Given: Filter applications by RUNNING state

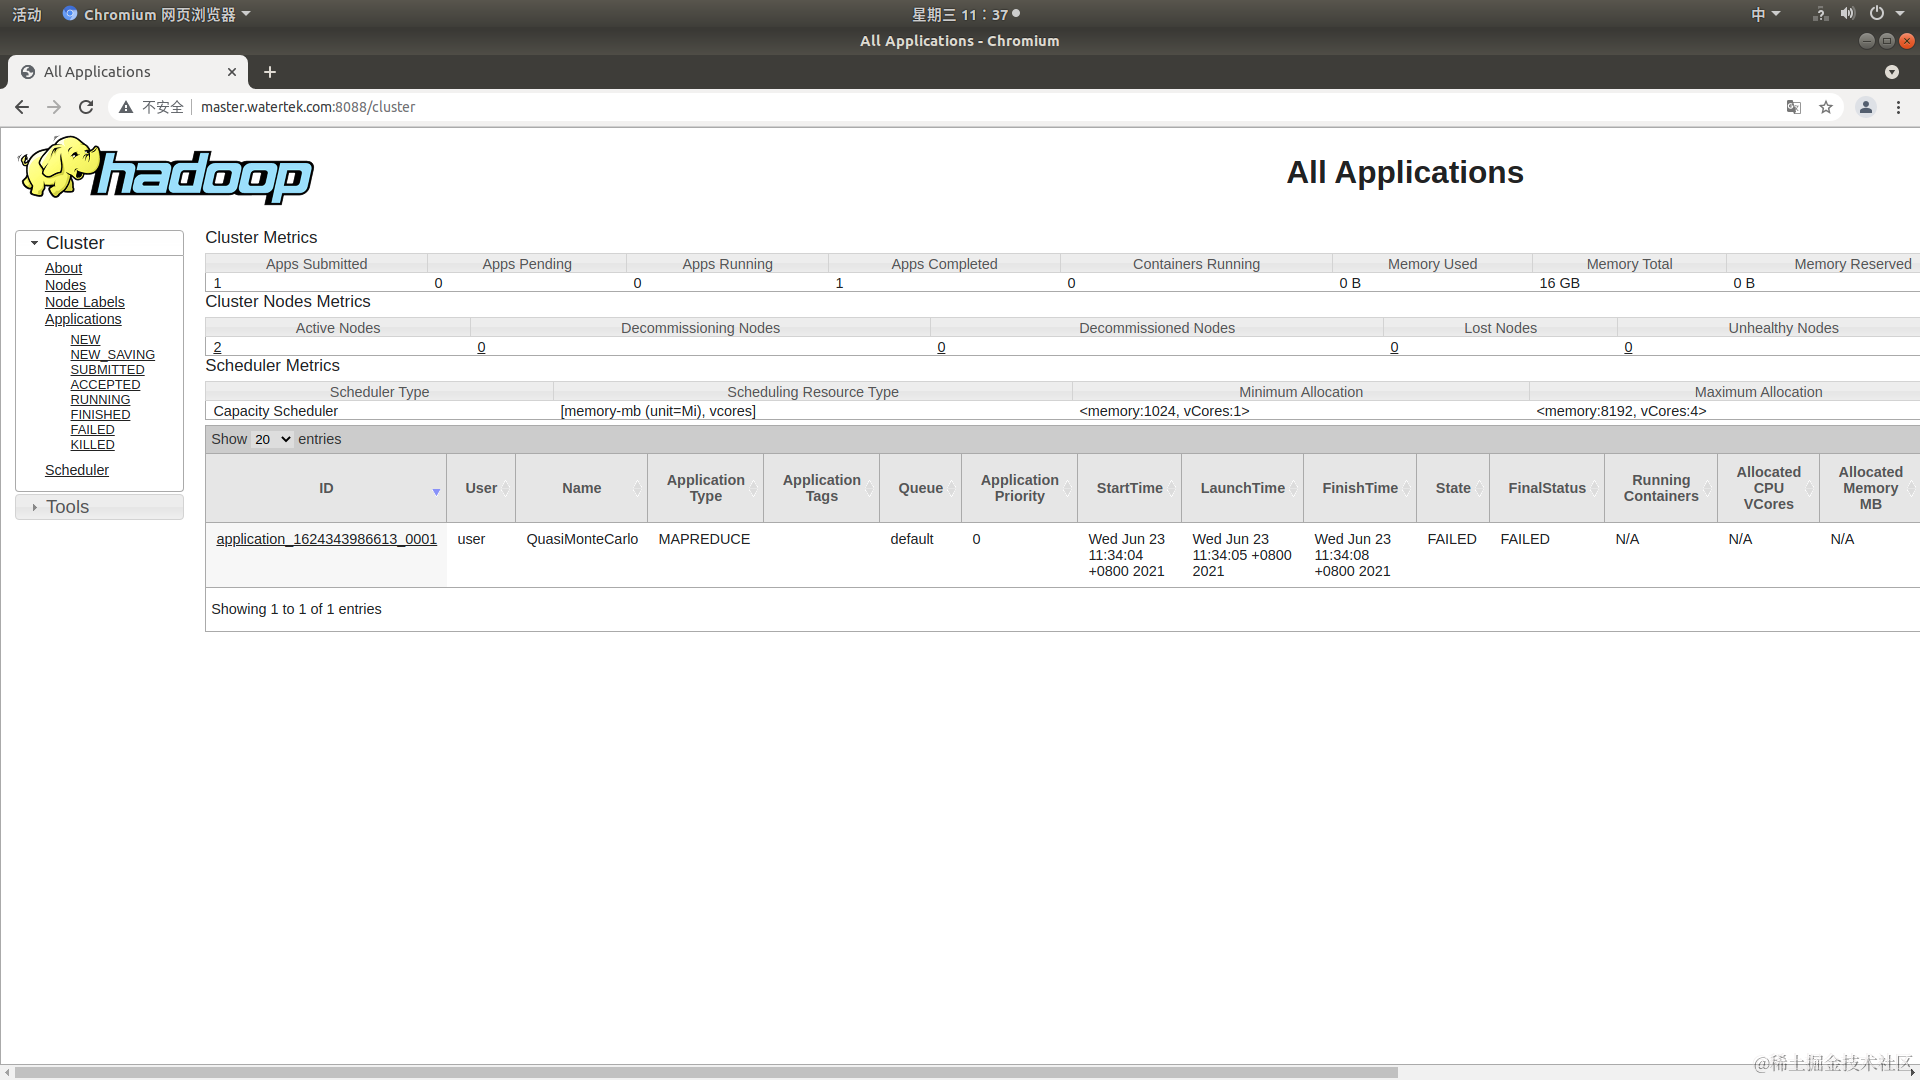Looking at the screenshot, I should pyautogui.click(x=100, y=400).
